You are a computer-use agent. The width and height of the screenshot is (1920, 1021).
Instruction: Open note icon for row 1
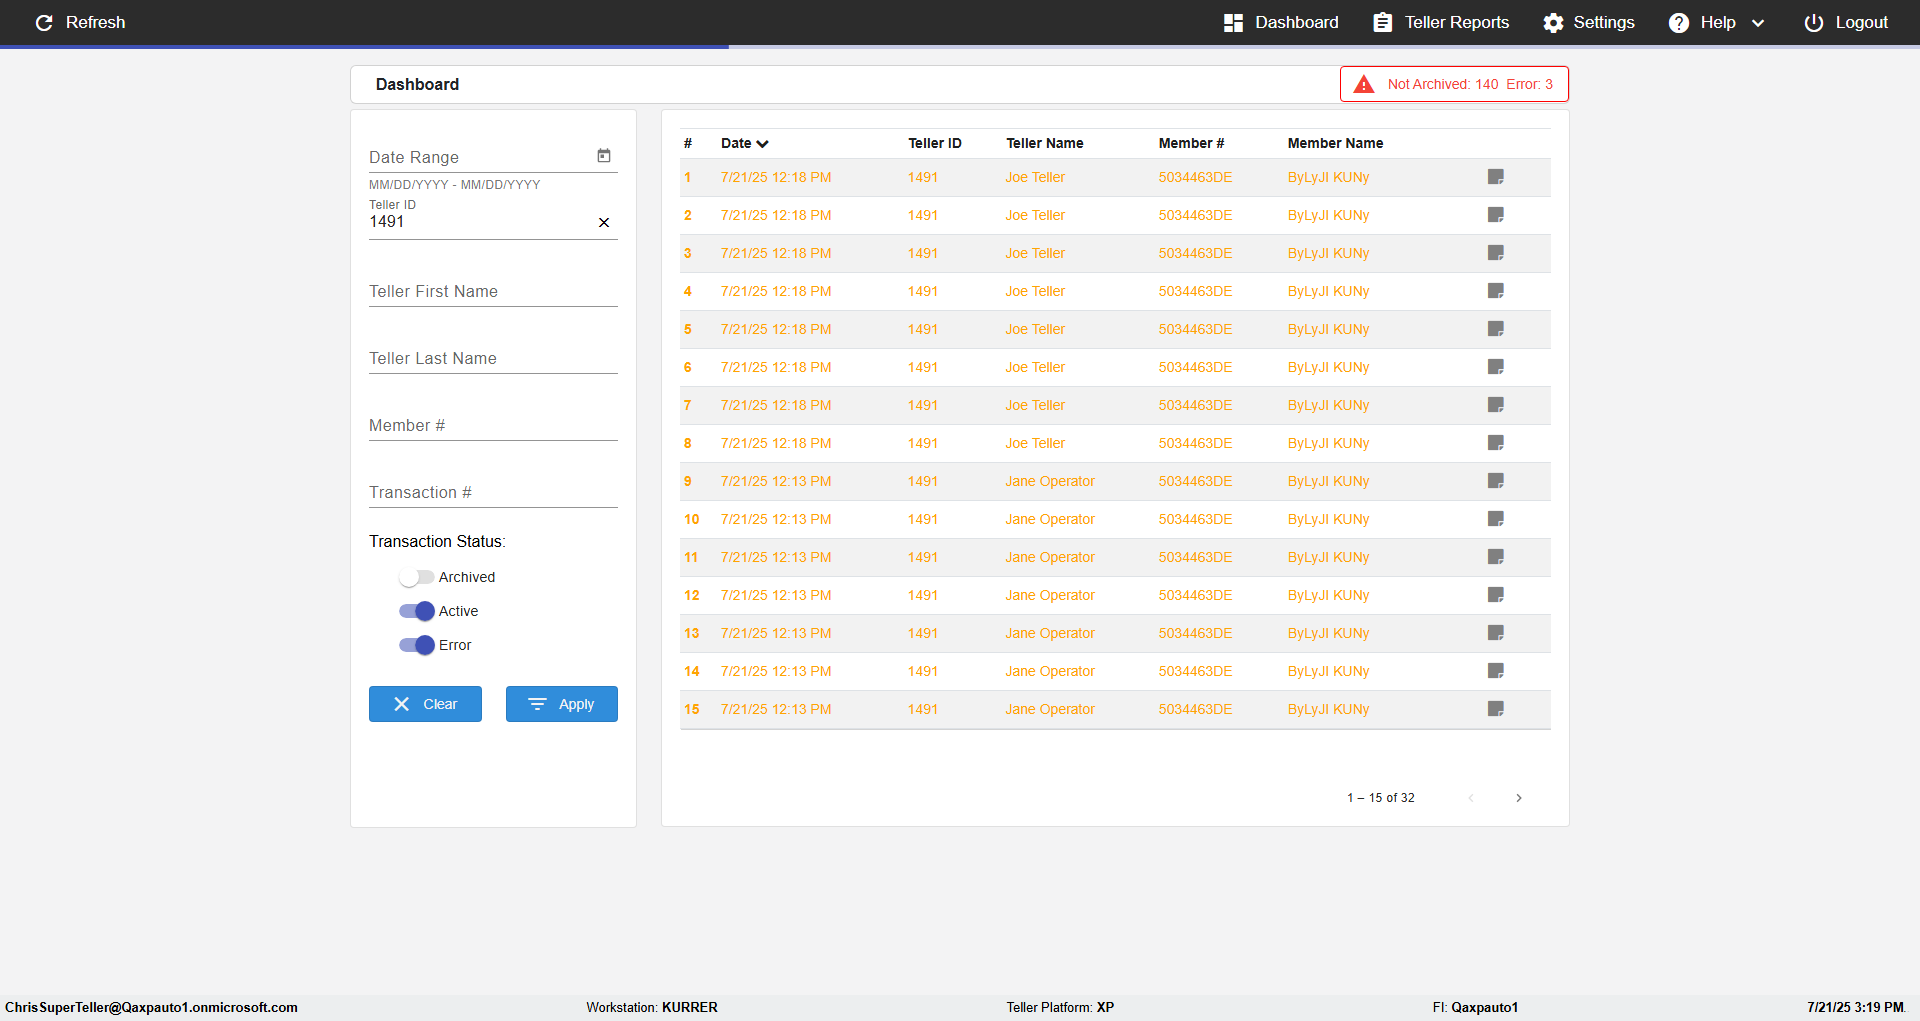[x=1496, y=177]
